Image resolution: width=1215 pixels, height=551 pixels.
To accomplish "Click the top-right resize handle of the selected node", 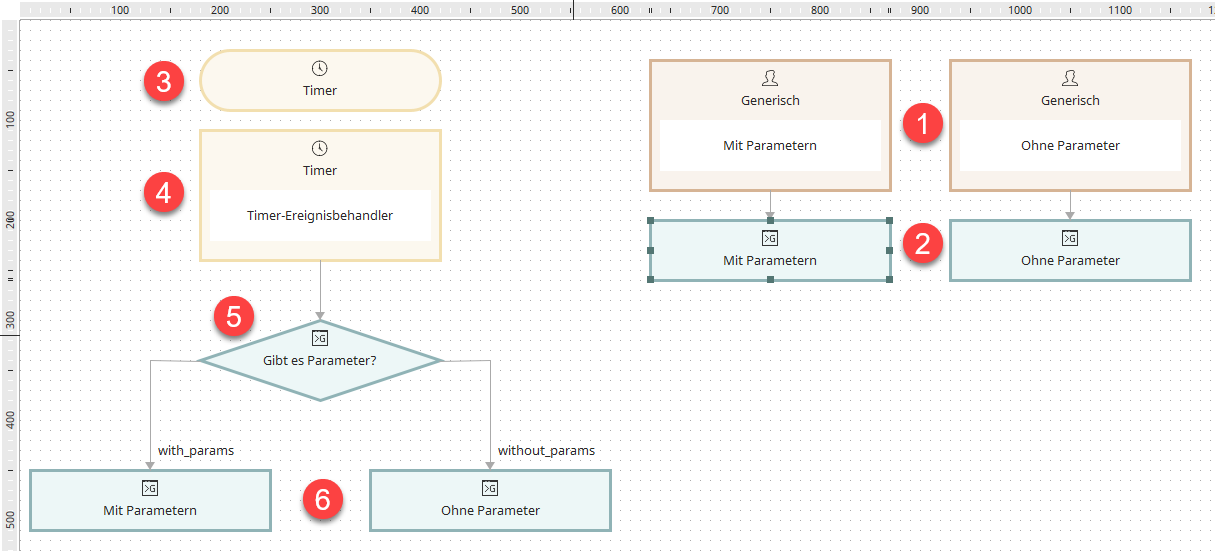I will (890, 221).
